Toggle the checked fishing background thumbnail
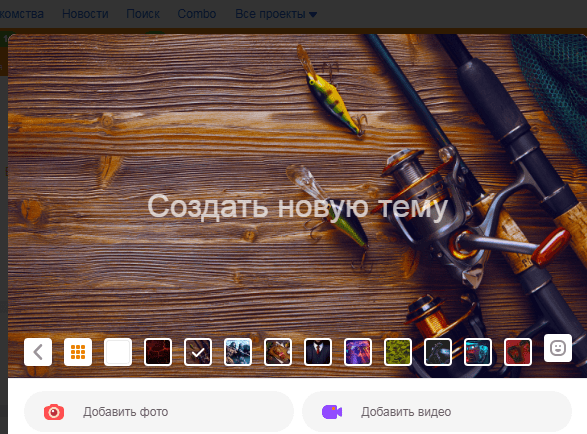This screenshot has height=434, width=587. [x=198, y=352]
